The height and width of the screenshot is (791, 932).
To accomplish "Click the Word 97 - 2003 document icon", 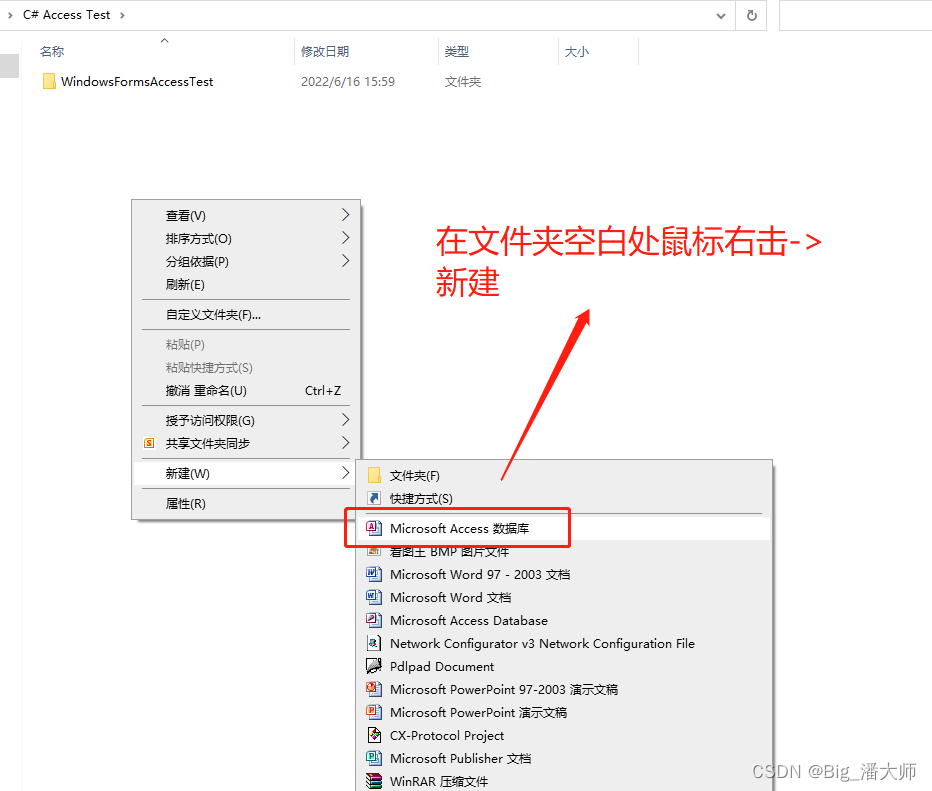I will tap(374, 574).
